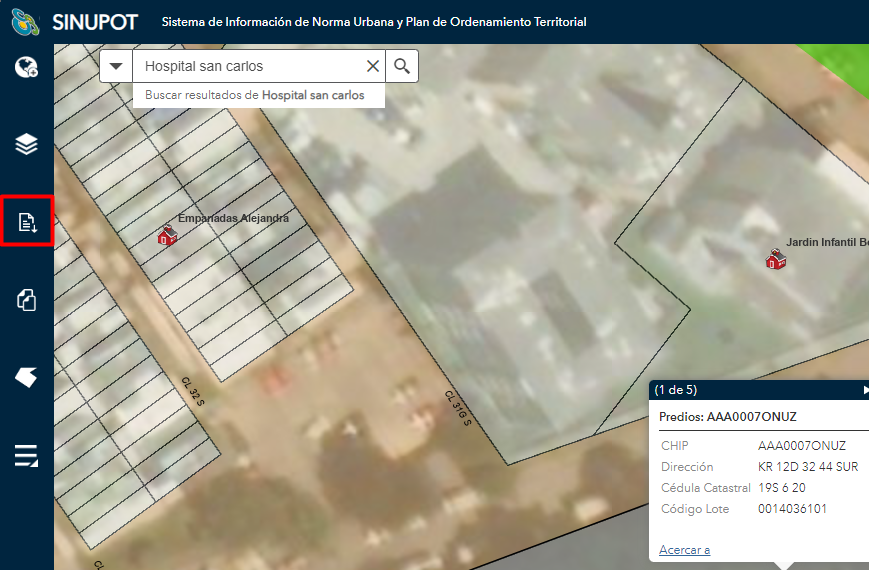This screenshot has height=570, width=869.
Task: Click the 'CL 32 S' street label
Action: pyautogui.click(x=192, y=391)
